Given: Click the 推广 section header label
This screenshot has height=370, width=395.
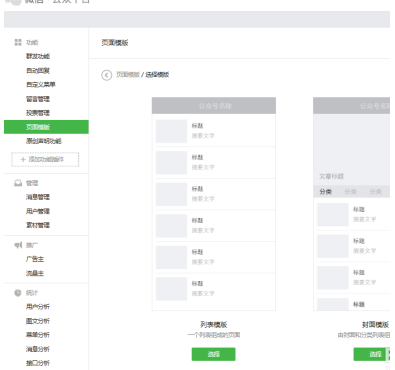Looking at the screenshot, I should pos(32,245).
